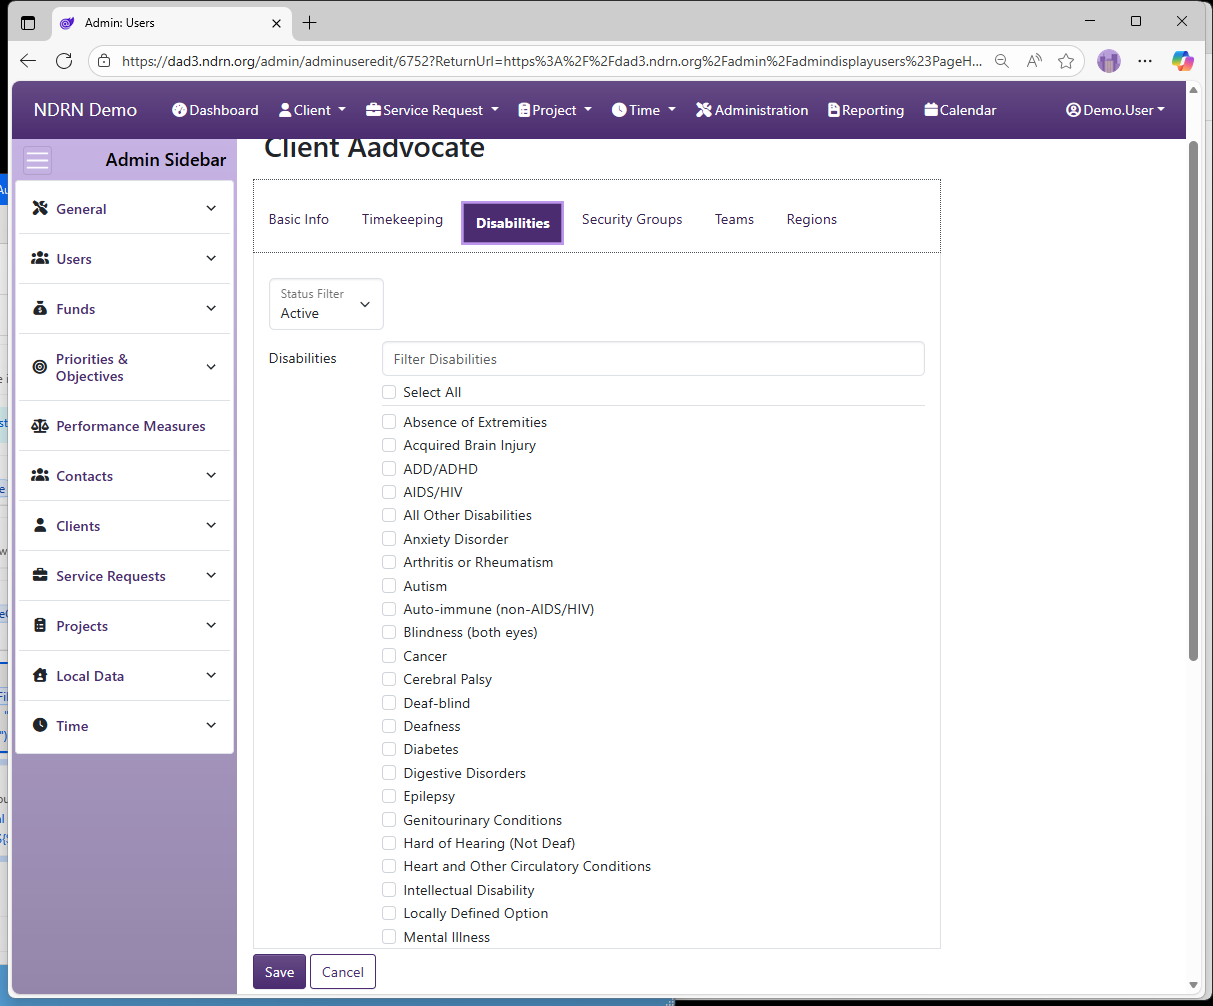Click the NDRN Demo brand link
Viewport: 1213px width, 1006px height.
pos(85,110)
